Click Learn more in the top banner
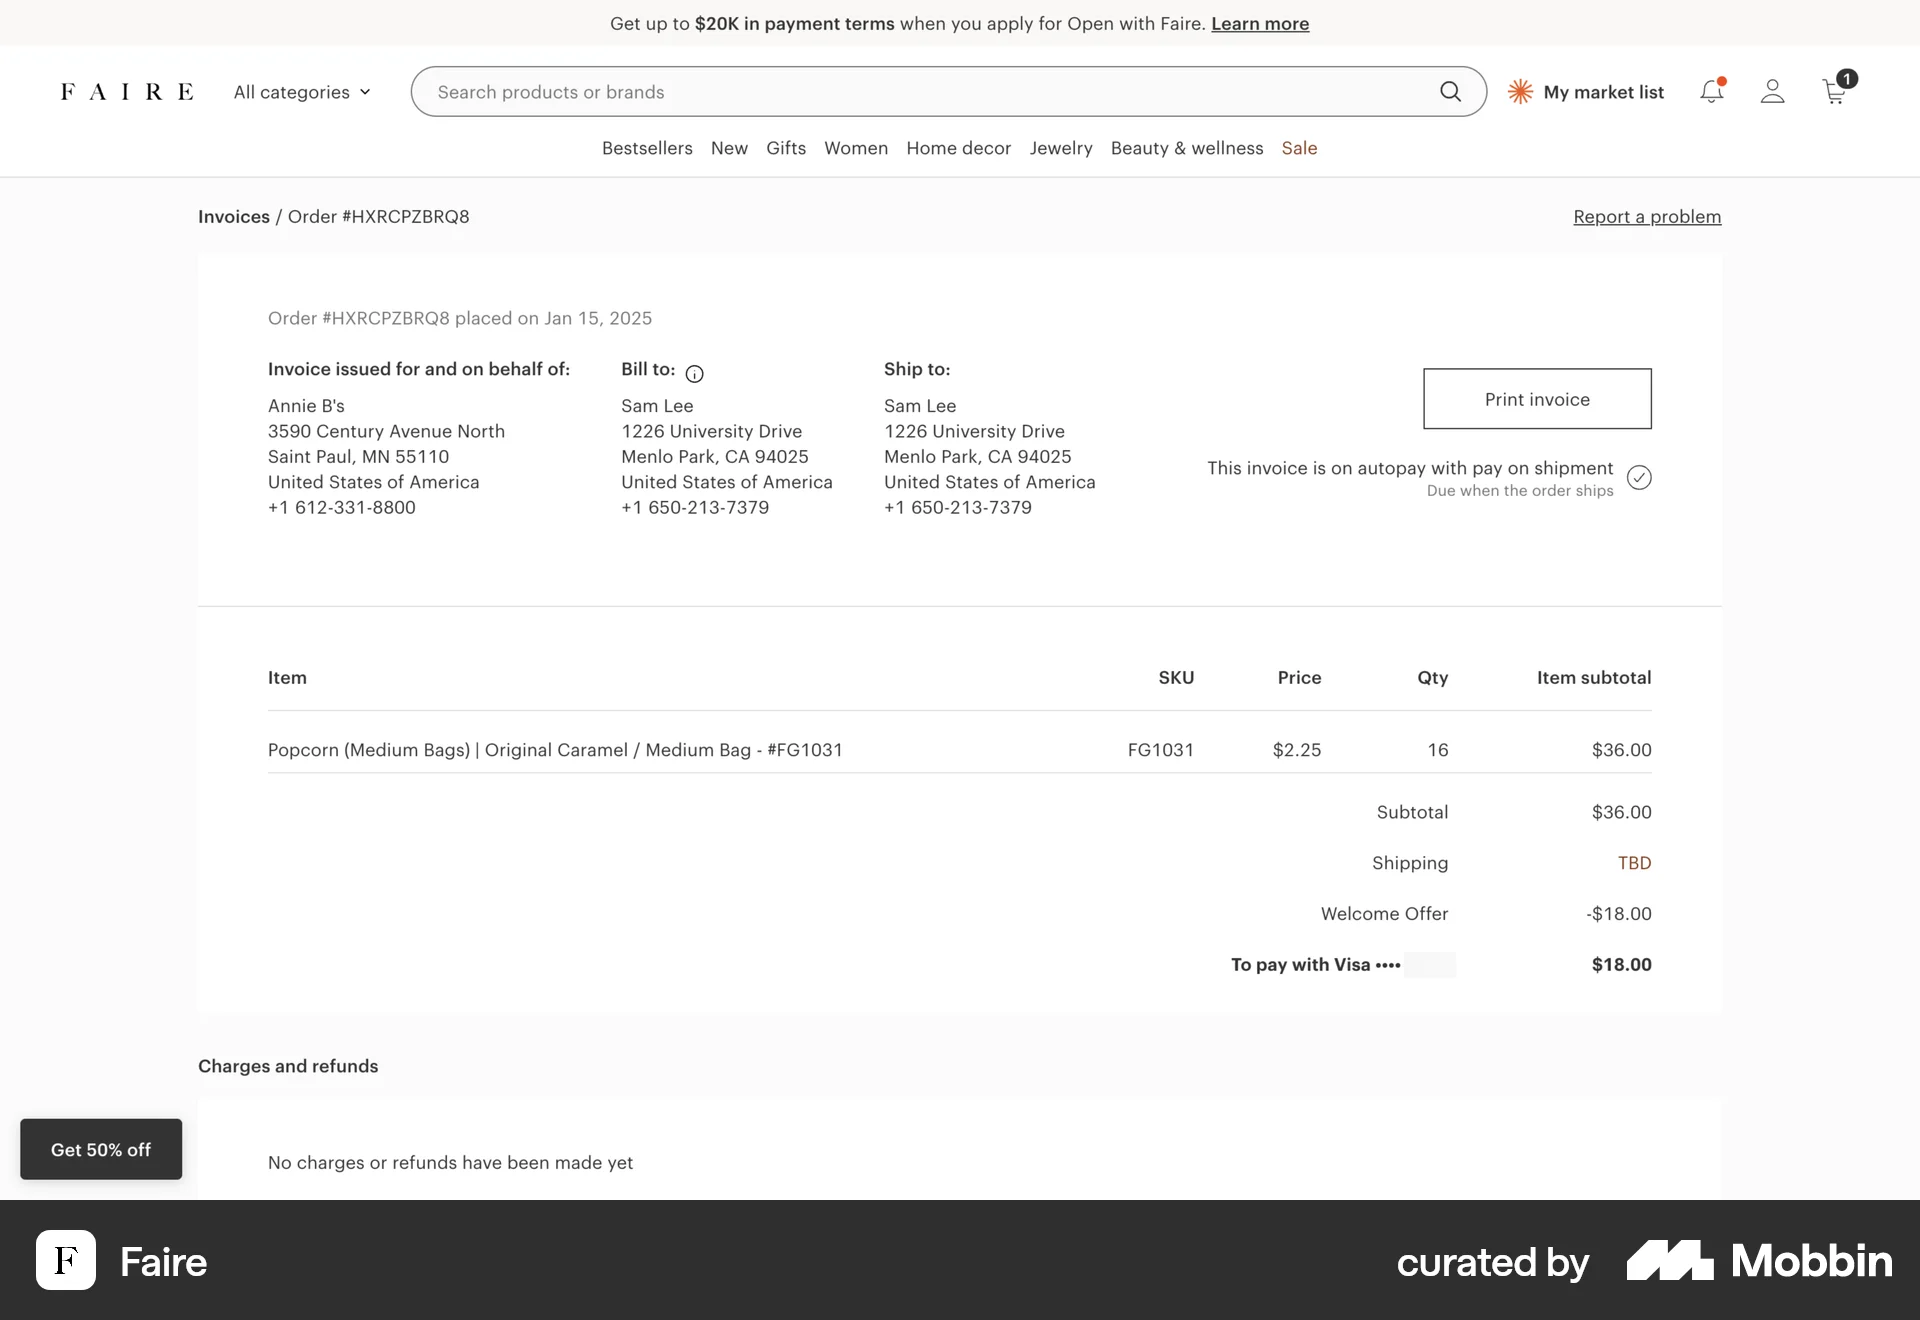1920x1320 pixels. [x=1259, y=23]
